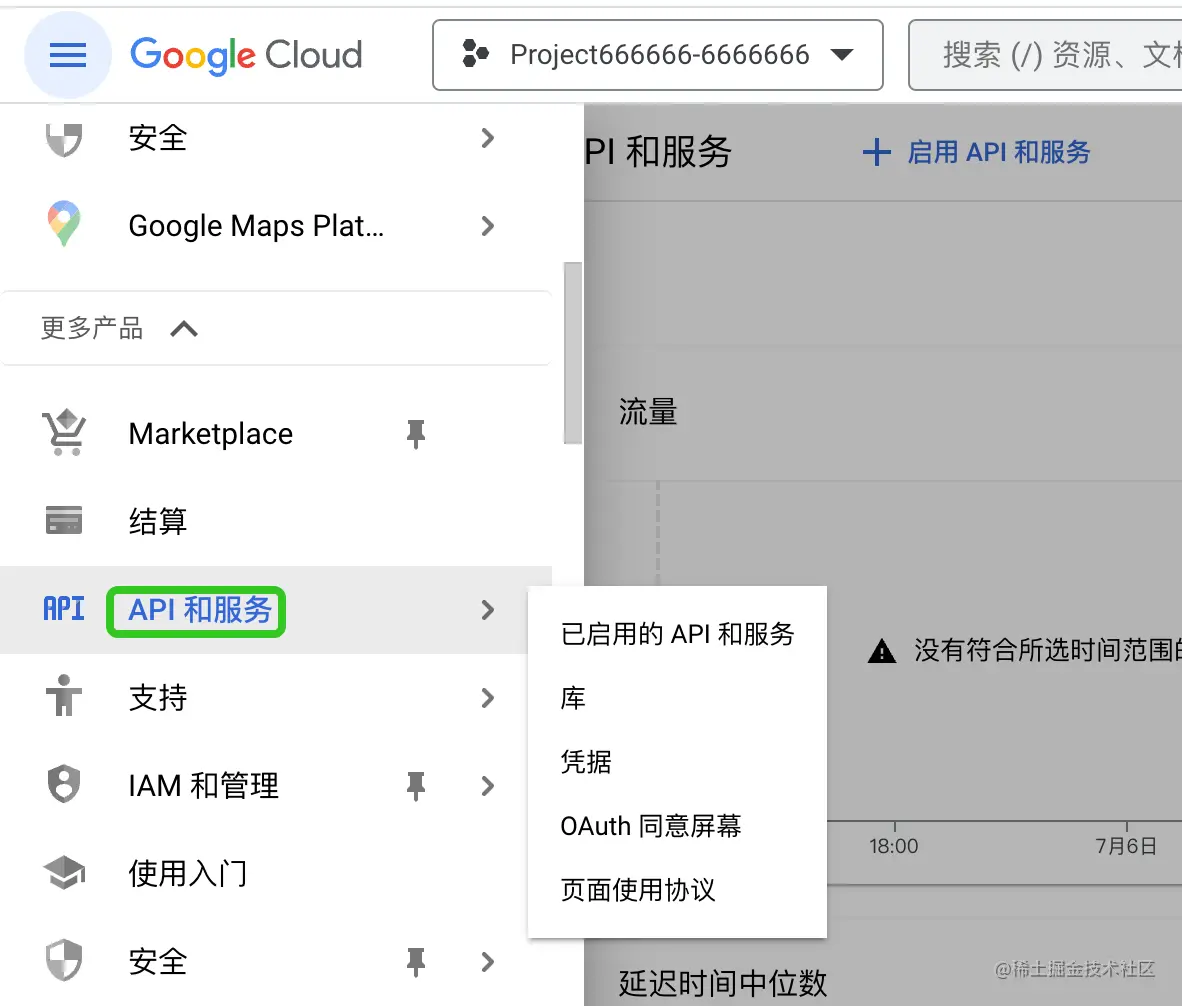Open IAM 和管理 from the sidebar
The height and width of the screenshot is (1006, 1182).
204,786
